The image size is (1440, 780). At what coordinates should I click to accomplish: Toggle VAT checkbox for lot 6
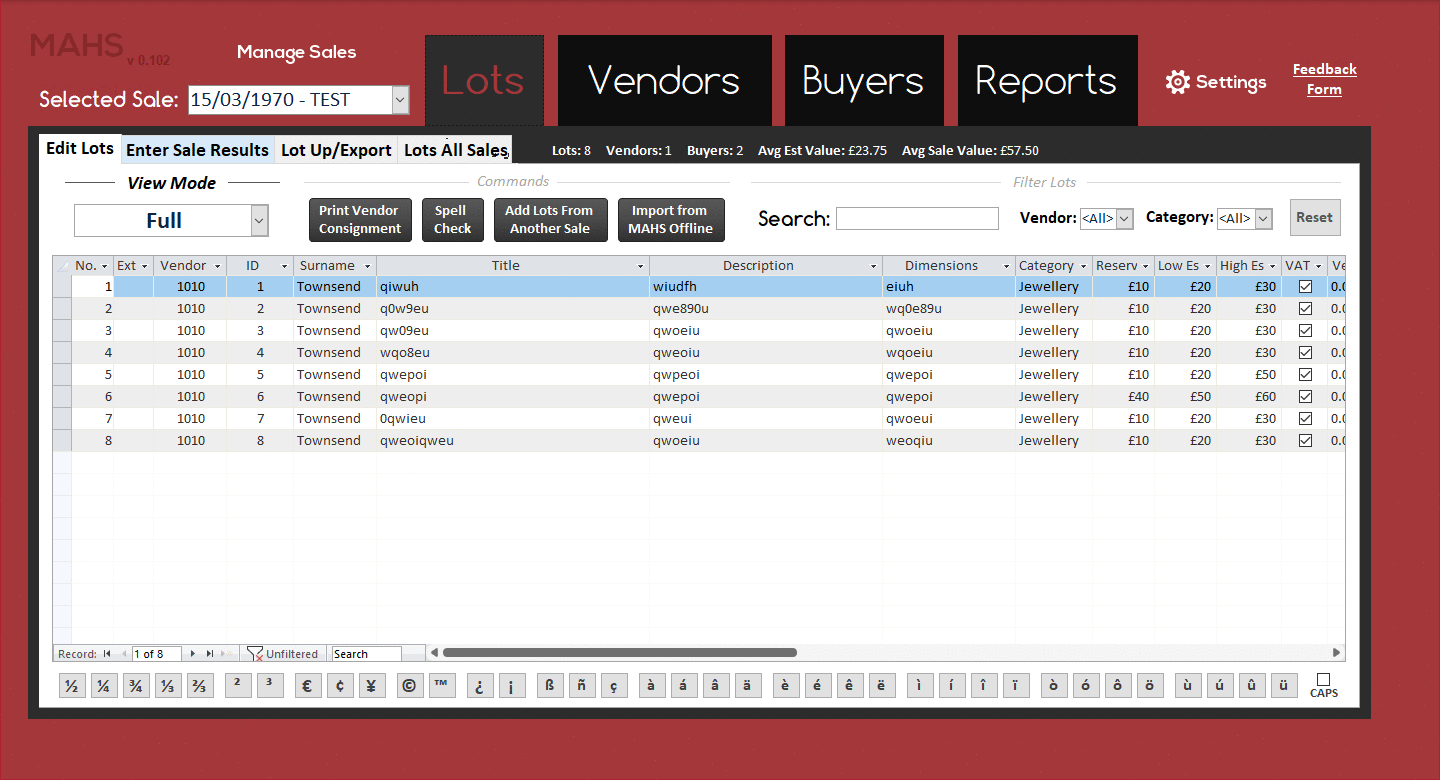1305,396
